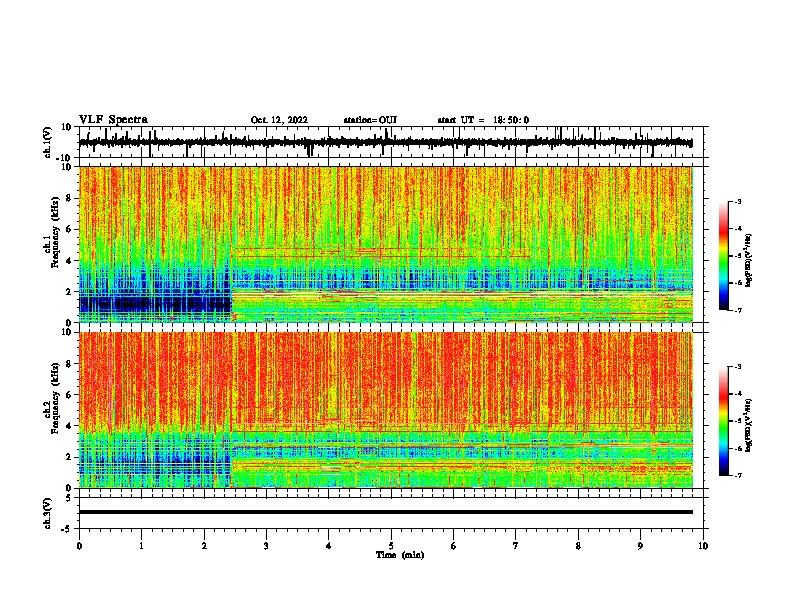Click time axis tick label "9"
The height and width of the screenshot is (612, 792).
640,546
